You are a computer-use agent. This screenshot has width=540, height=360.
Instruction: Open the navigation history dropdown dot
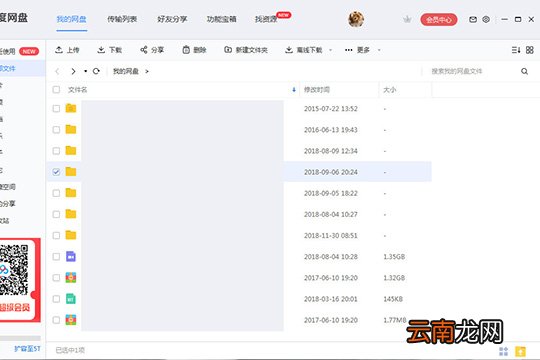[x=85, y=71]
